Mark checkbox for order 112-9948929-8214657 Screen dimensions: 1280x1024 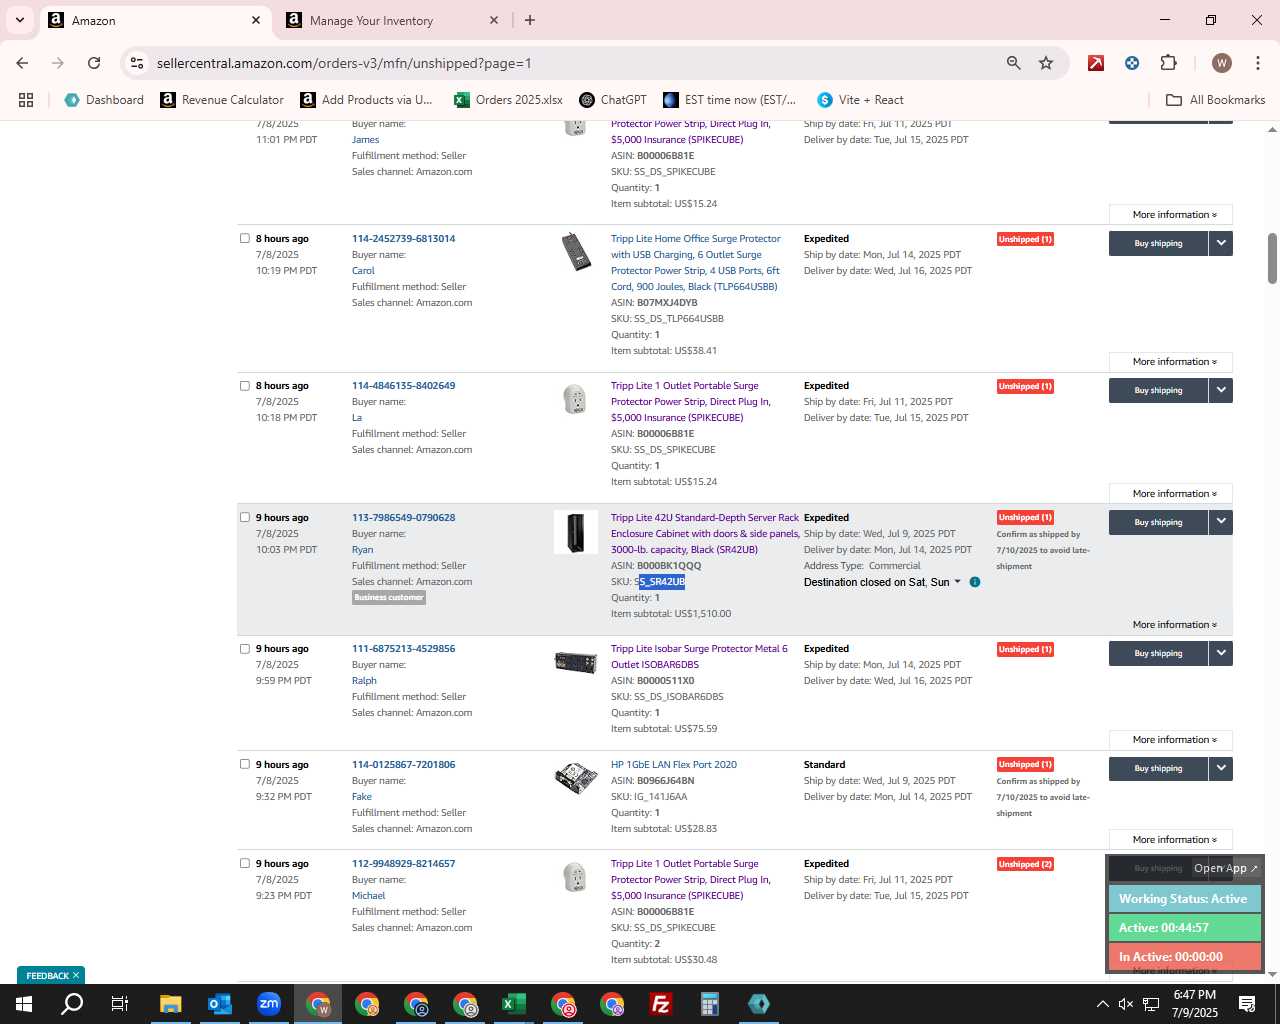(245, 863)
